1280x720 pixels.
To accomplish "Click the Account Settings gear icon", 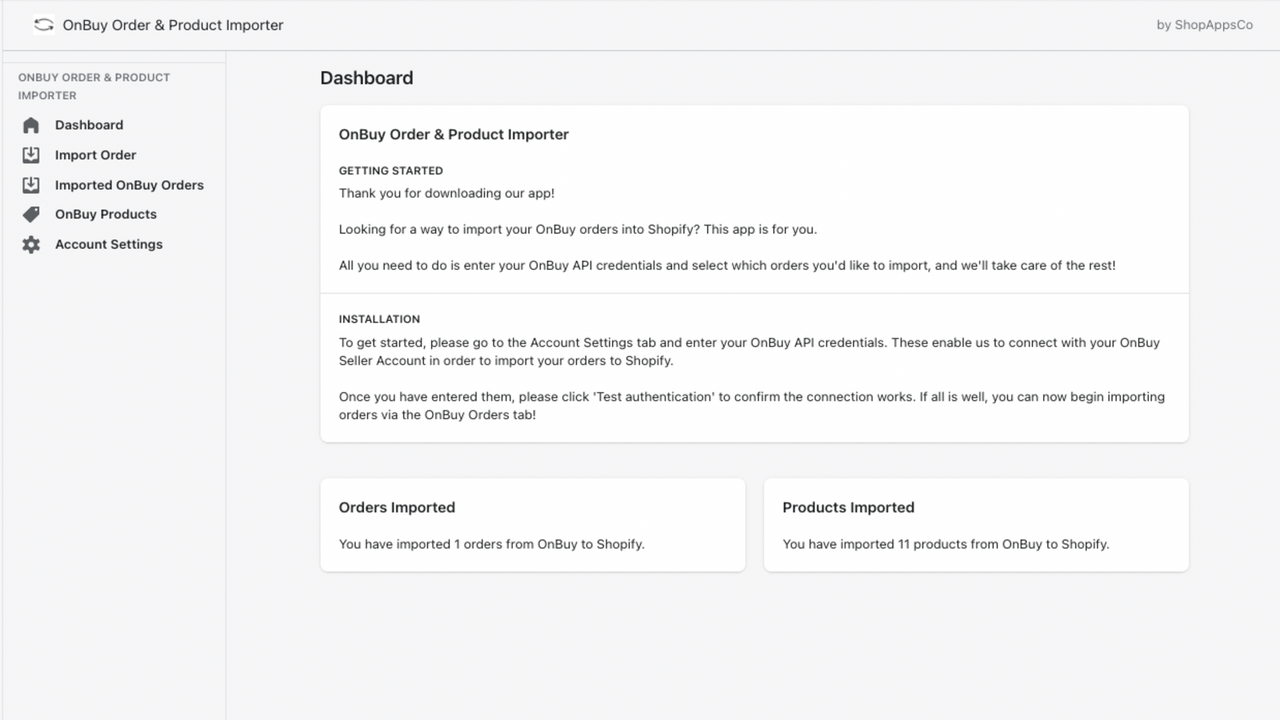I will pyautogui.click(x=31, y=244).
